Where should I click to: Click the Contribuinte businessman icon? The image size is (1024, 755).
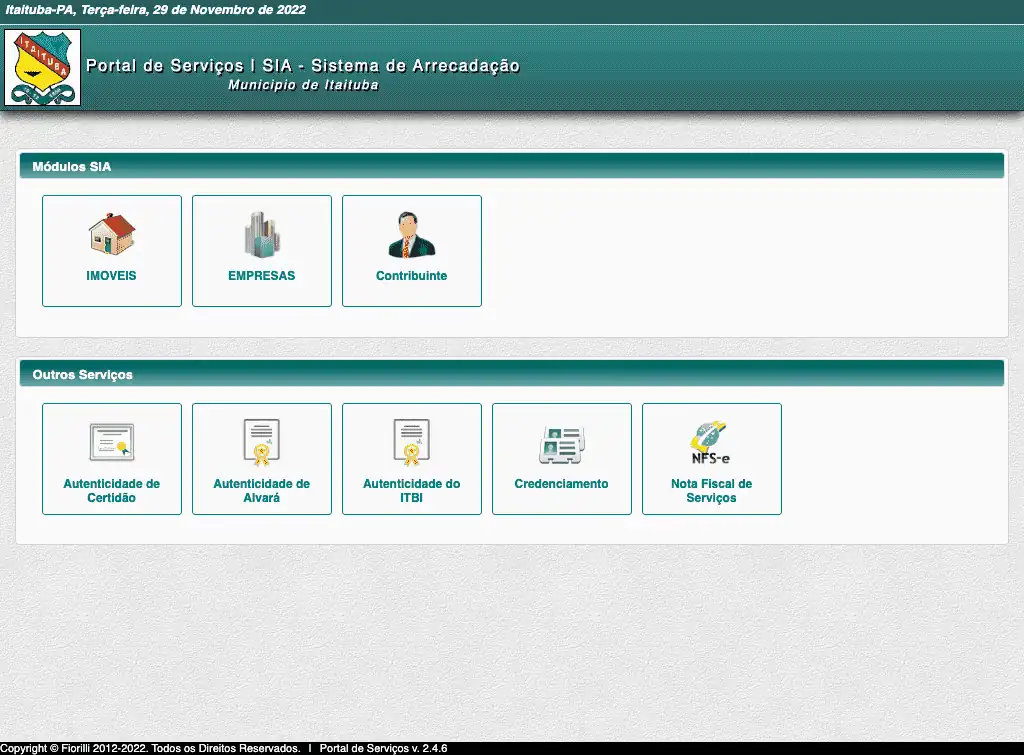(412, 235)
